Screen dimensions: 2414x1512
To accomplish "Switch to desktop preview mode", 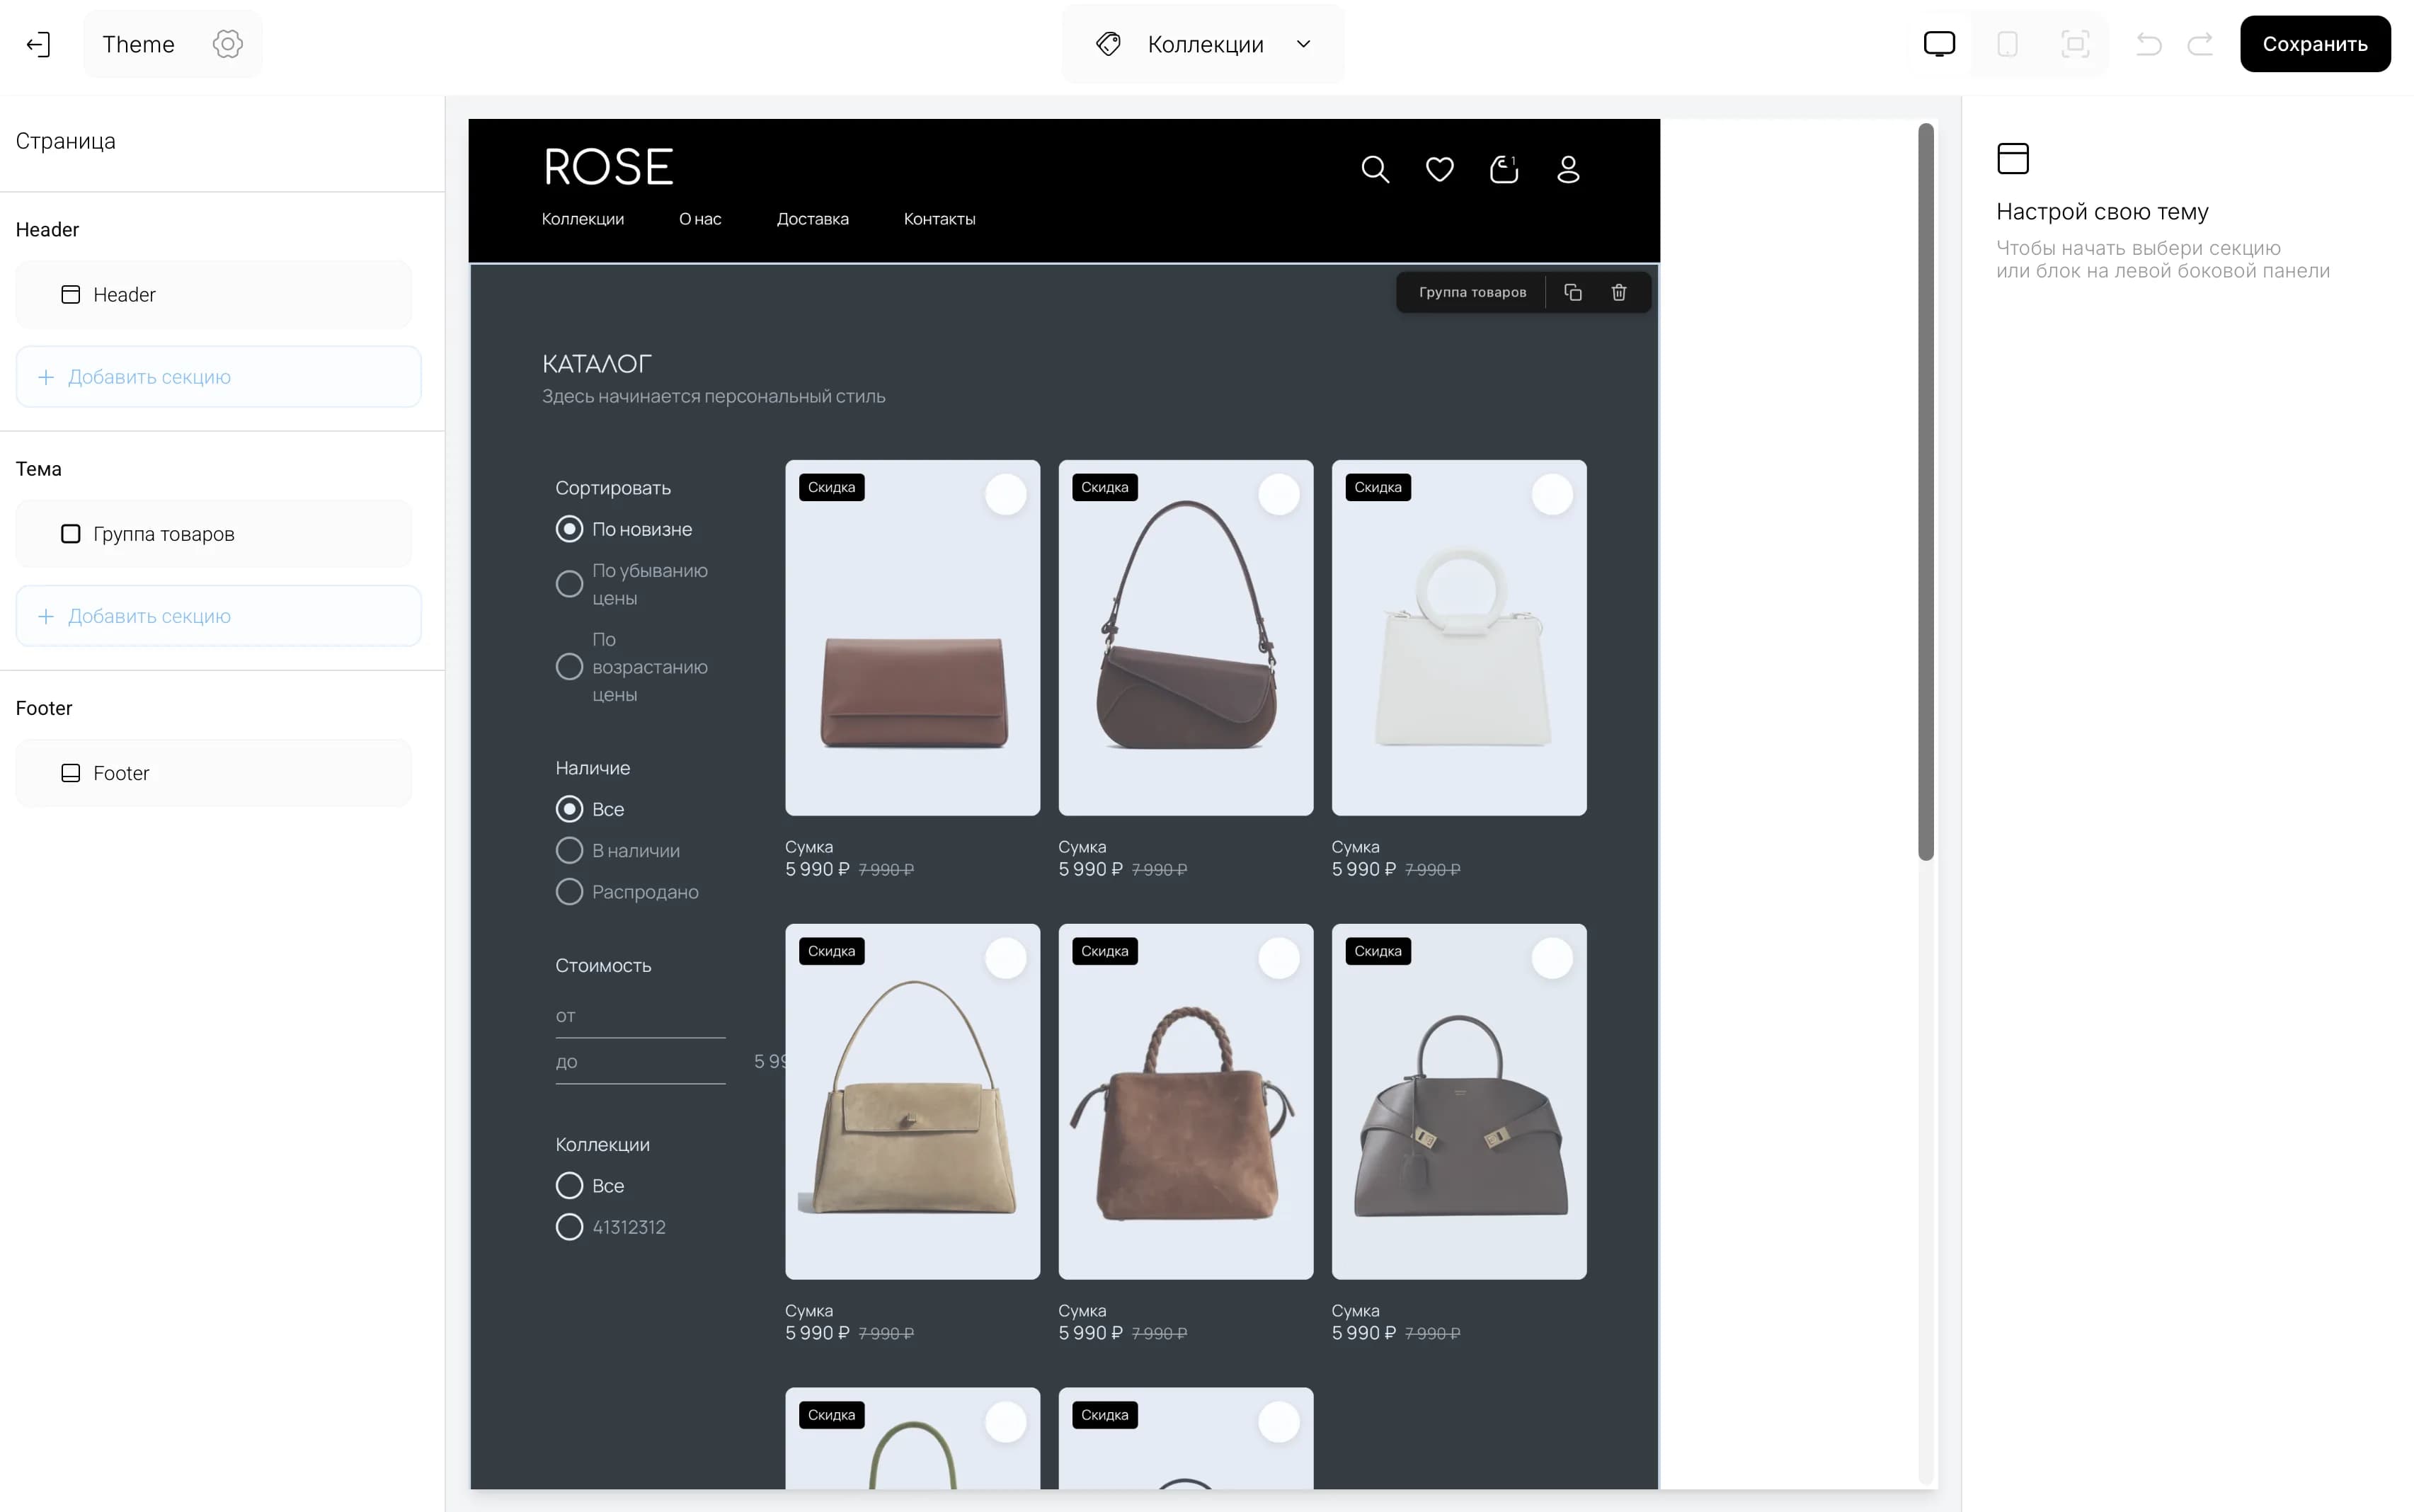I will point(1939,44).
